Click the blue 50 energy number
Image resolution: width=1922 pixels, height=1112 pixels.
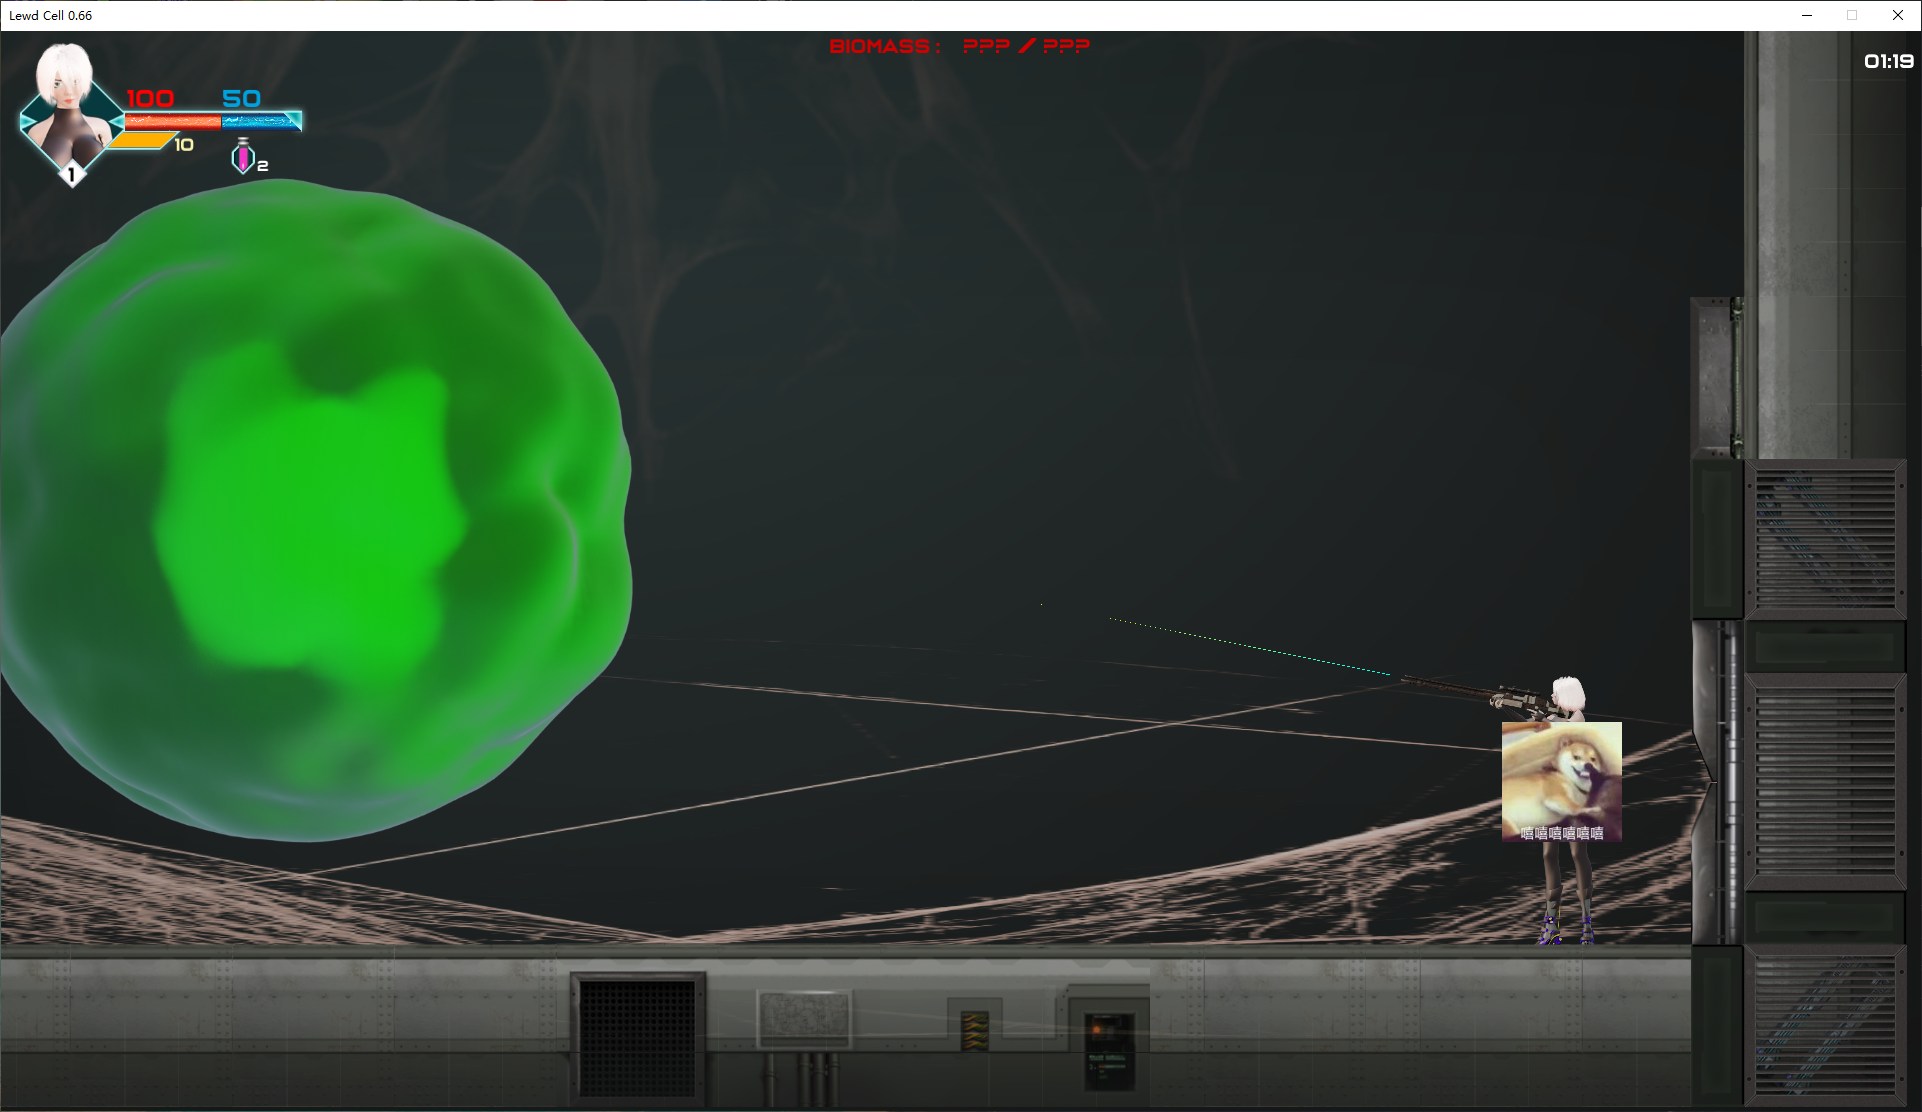tap(241, 98)
